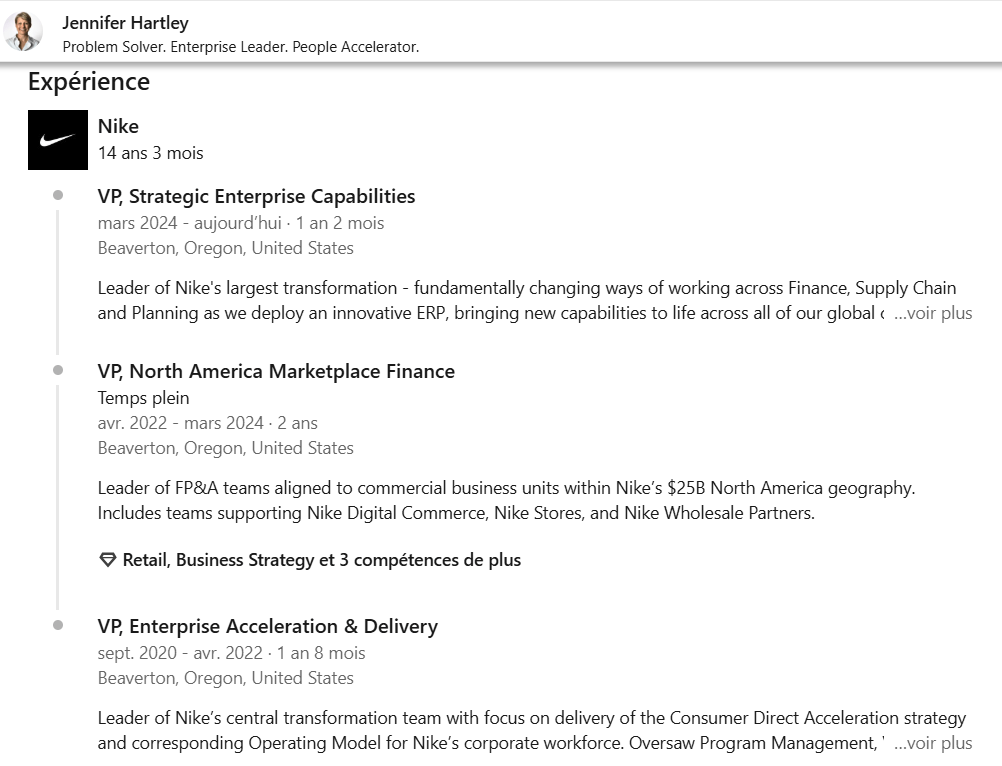Screen dimensions: 1002x766
Task: Click timeline dot for Enterprise Acceleration & Delivery
Action: 58,625
